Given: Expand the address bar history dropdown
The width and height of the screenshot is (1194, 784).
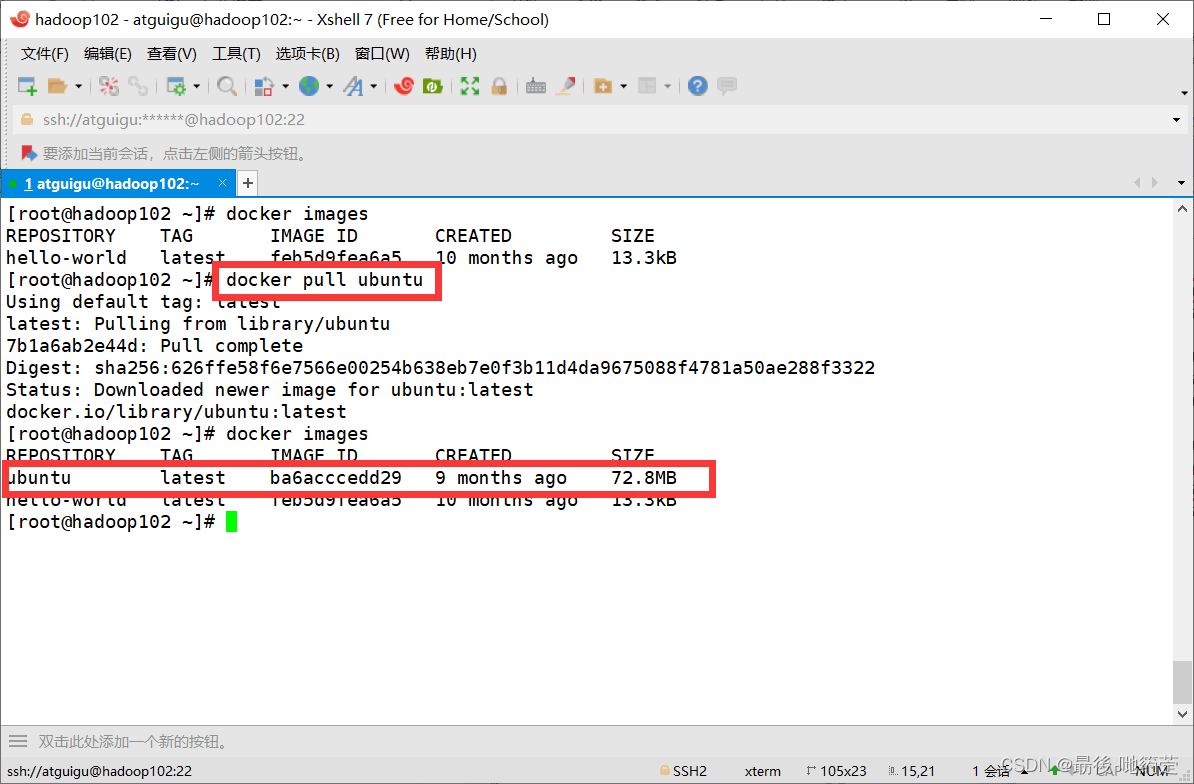Looking at the screenshot, I should [x=1176, y=120].
